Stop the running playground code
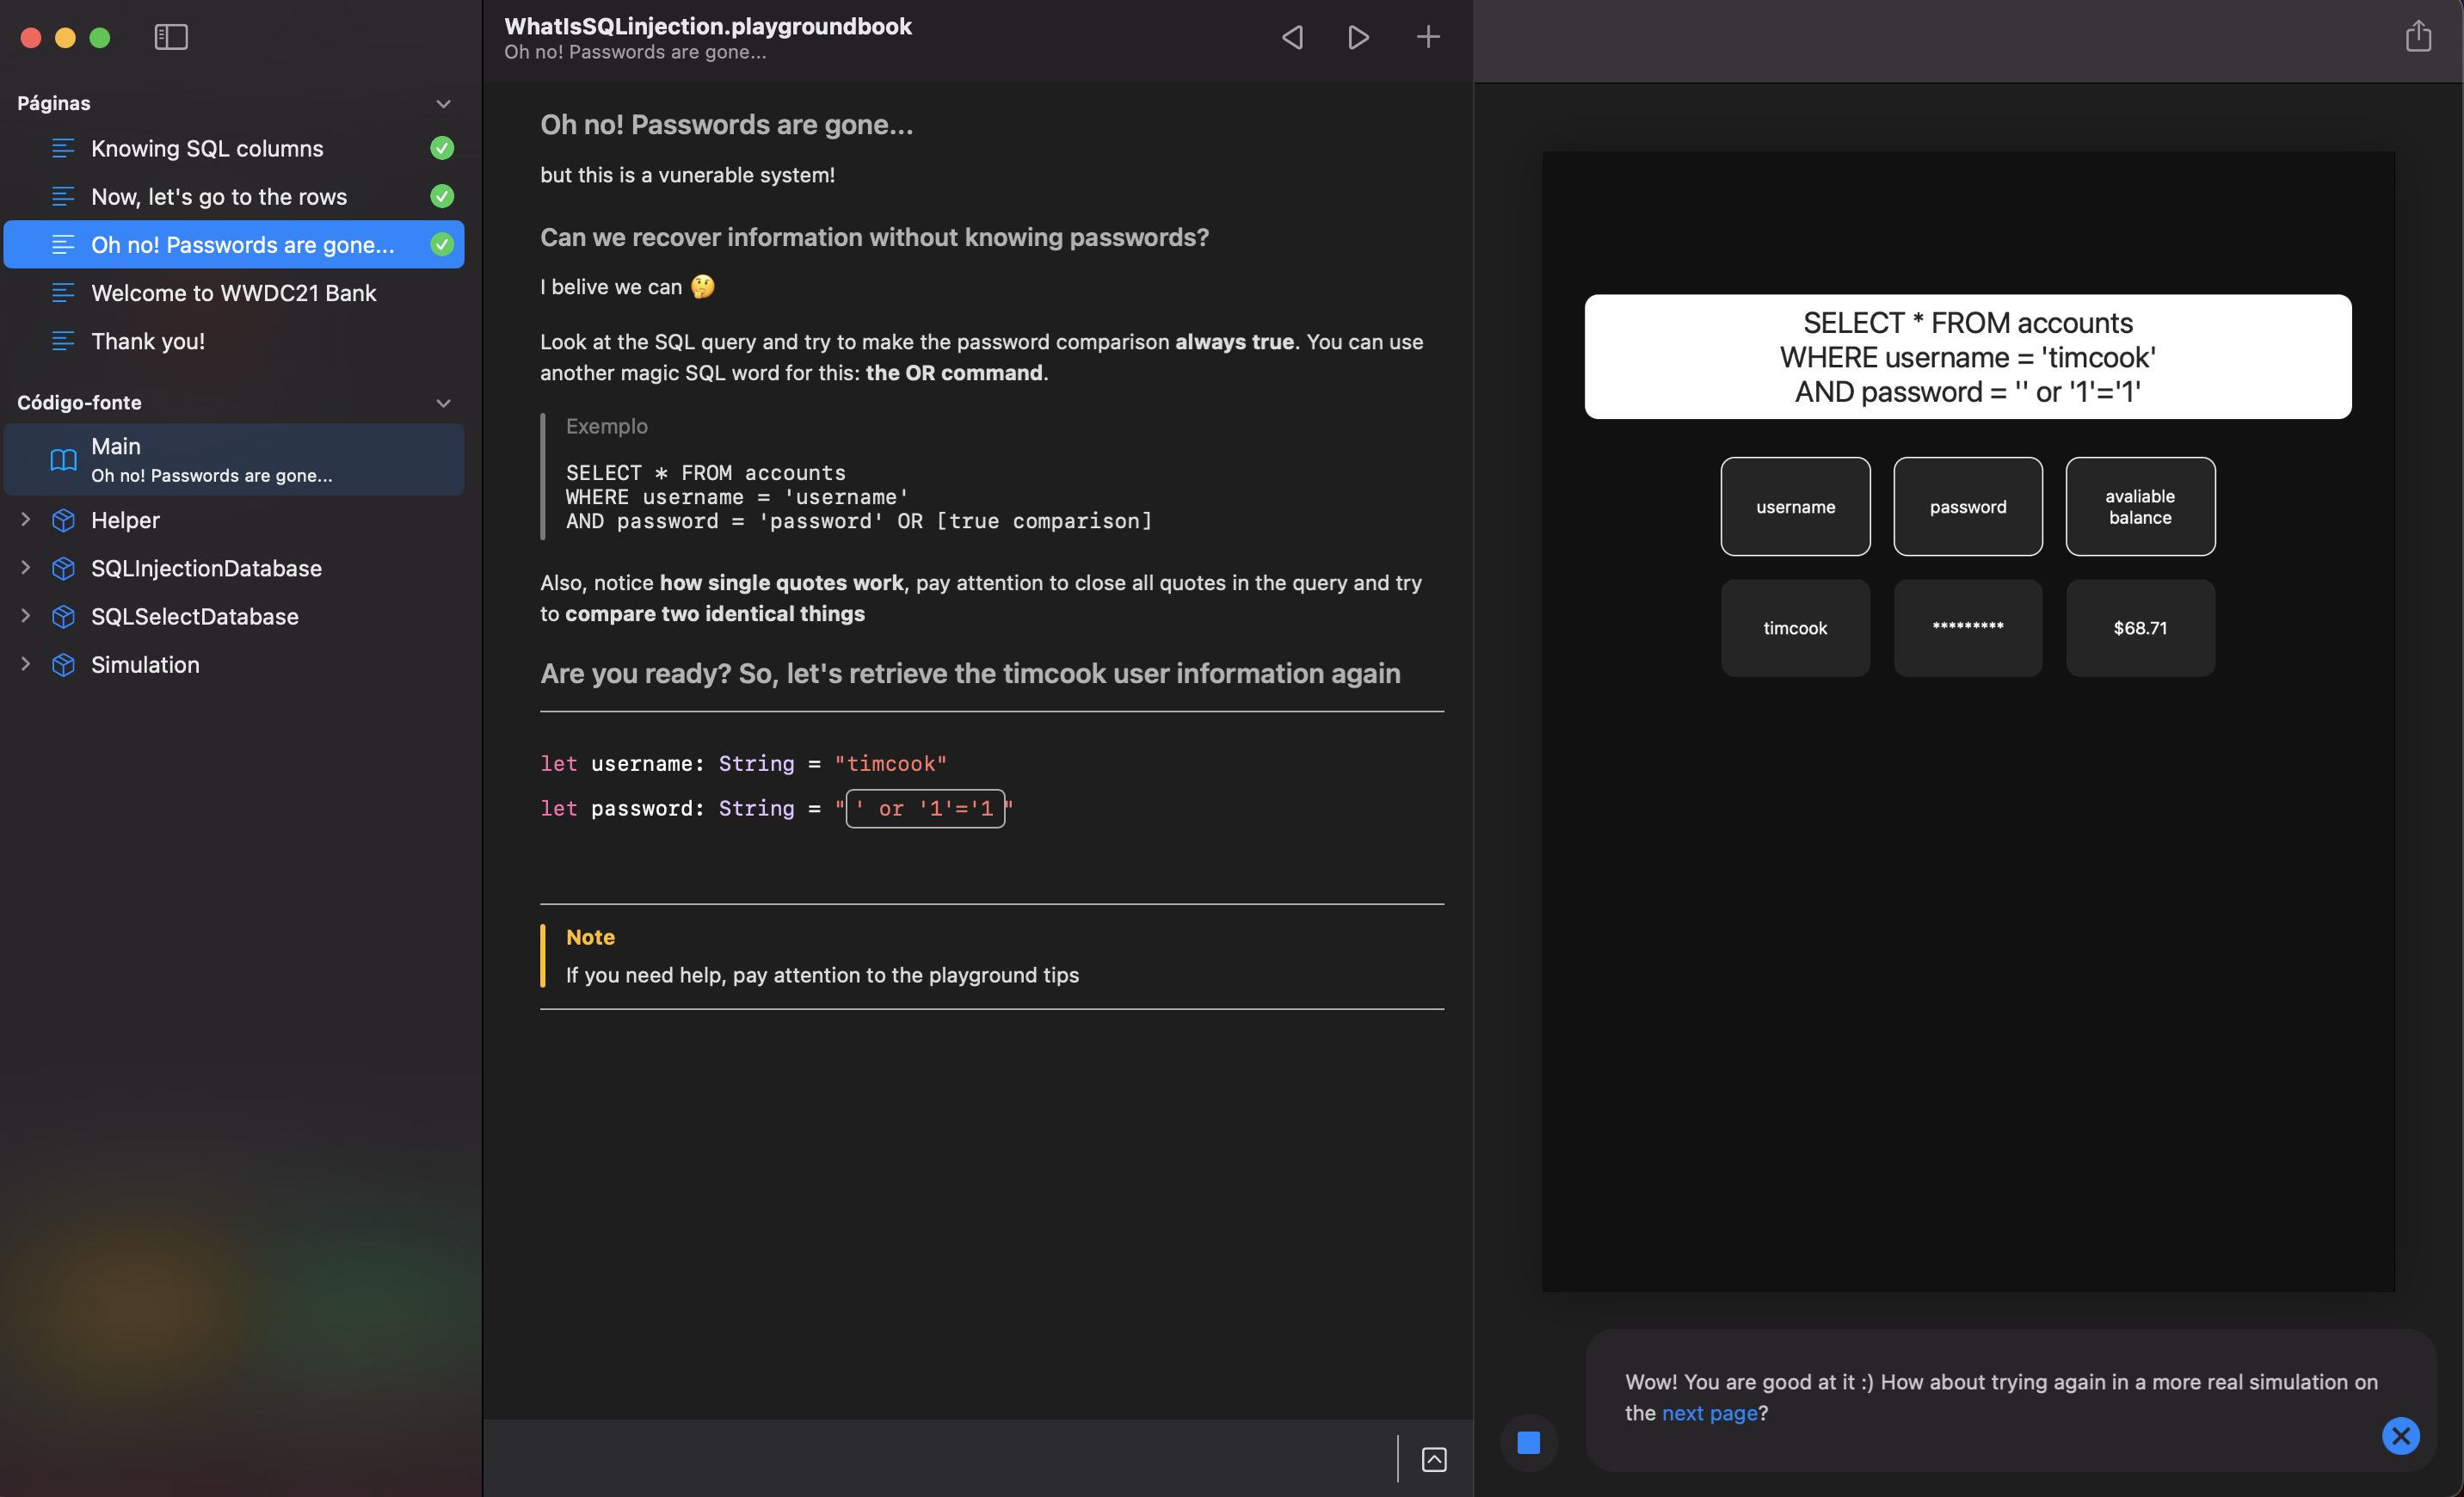Viewport: 2464px width, 1497px height. pos(1528,1442)
